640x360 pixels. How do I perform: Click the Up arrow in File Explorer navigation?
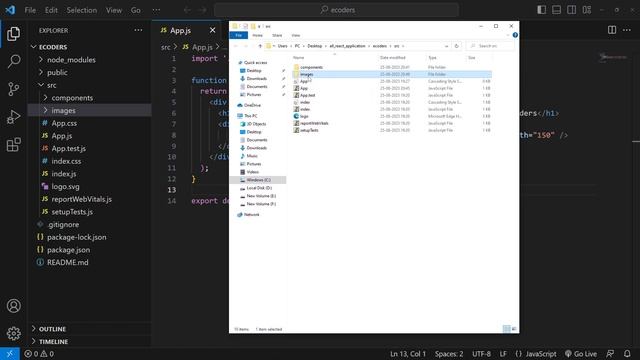[260, 46]
